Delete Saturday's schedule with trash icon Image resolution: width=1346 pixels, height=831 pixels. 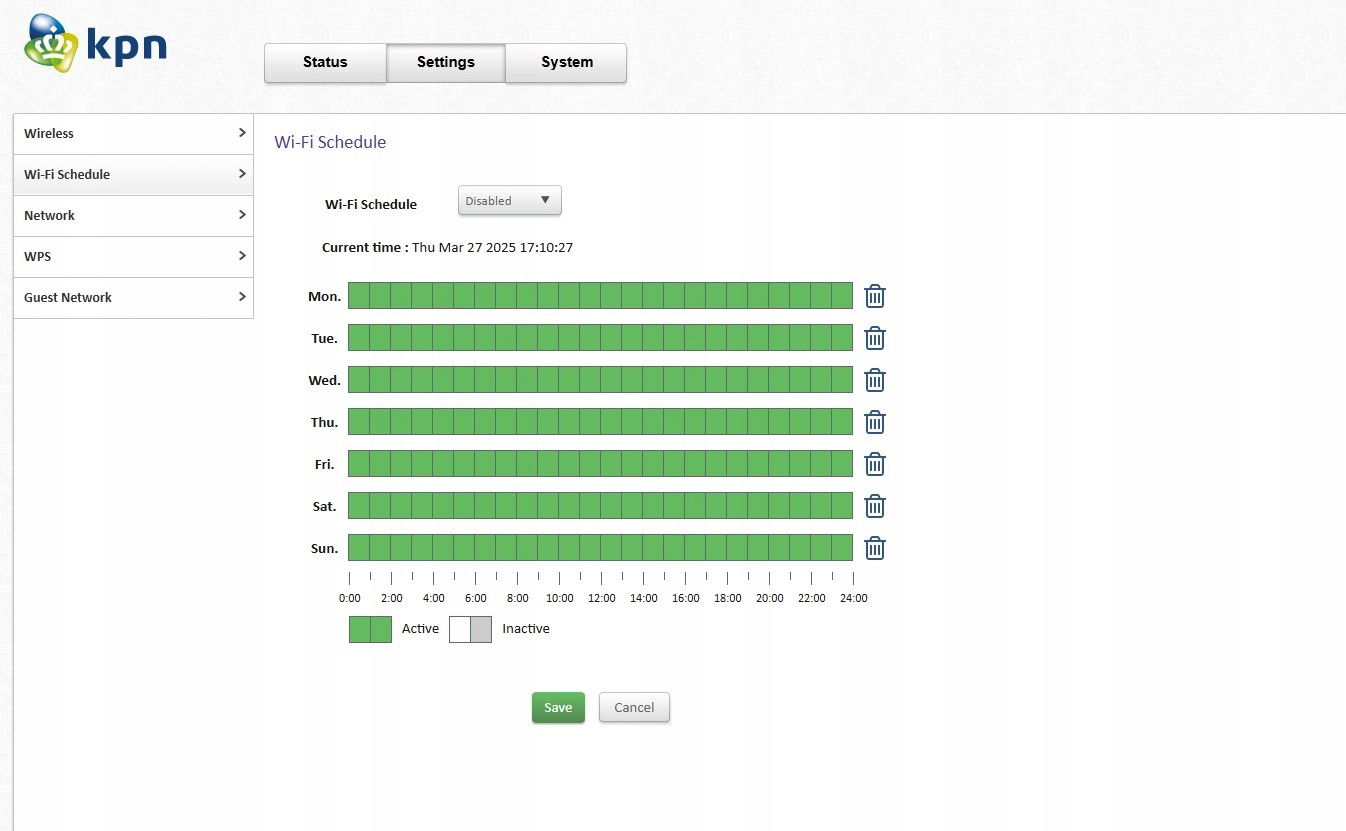point(875,506)
